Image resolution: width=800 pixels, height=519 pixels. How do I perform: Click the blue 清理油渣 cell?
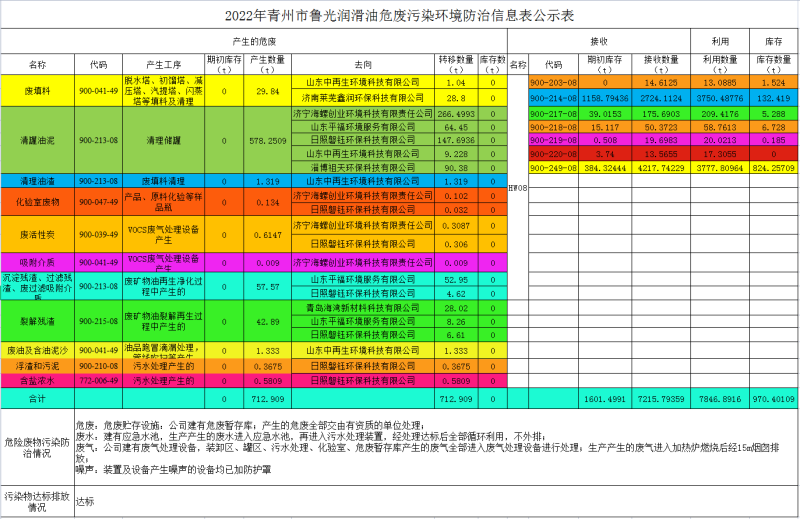pos(37,181)
